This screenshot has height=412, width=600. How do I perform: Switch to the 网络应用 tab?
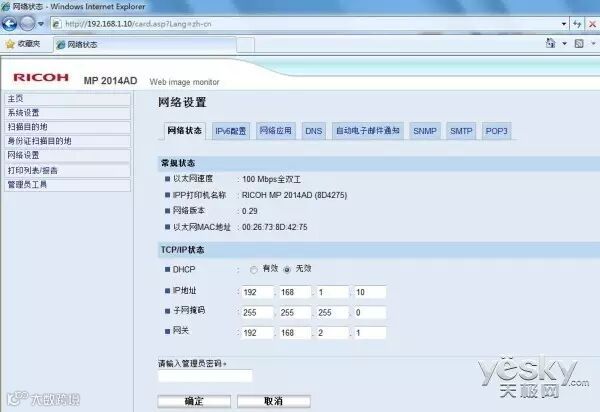tap(276, 131)
